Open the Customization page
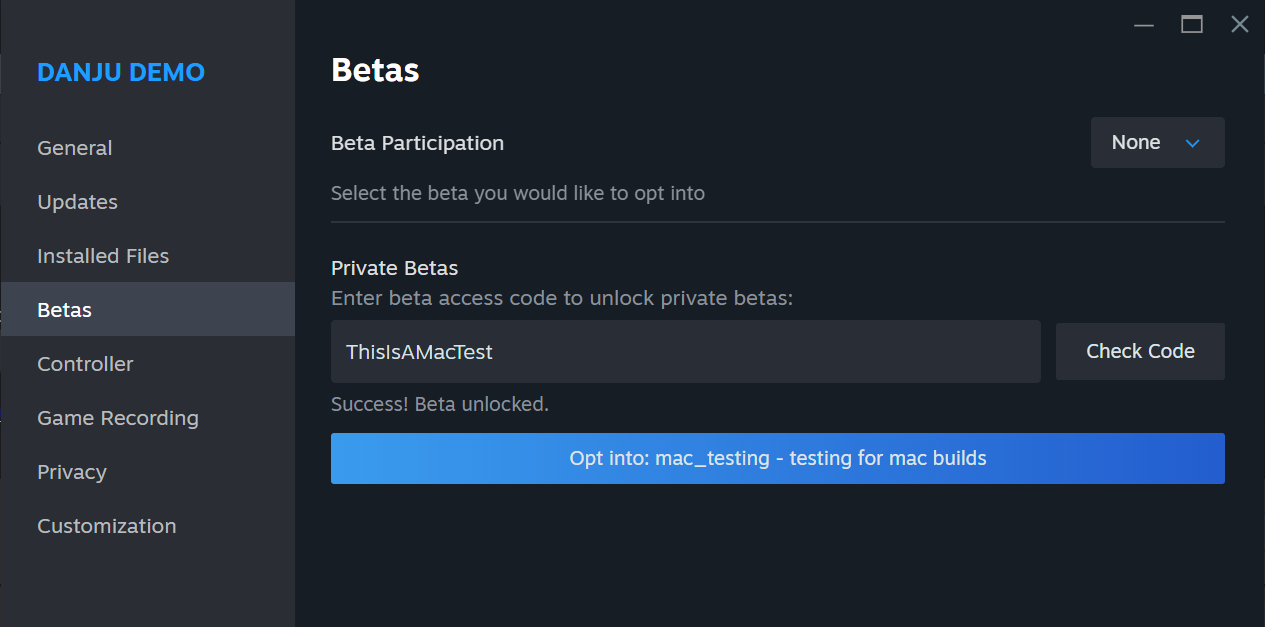1265x627 pixels. pyautogui.click(x=106, y=525)
